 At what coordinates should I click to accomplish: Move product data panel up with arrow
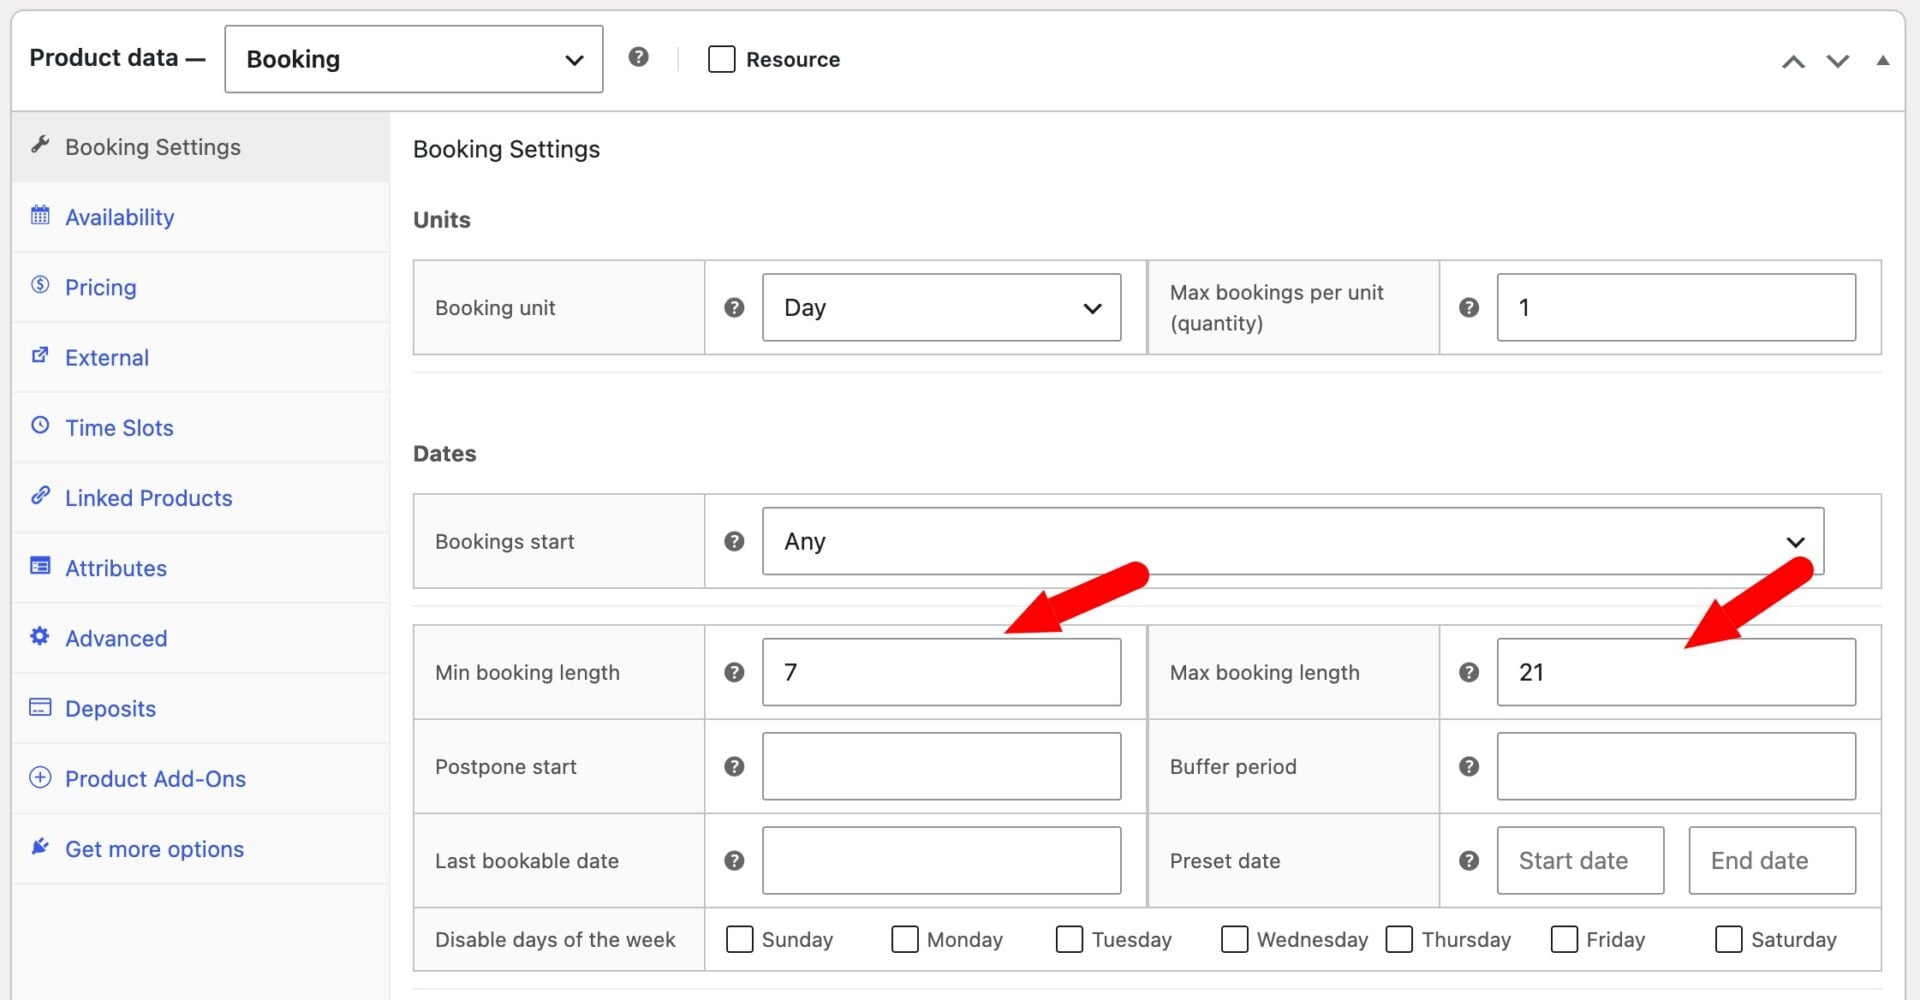coord(1794,62)
